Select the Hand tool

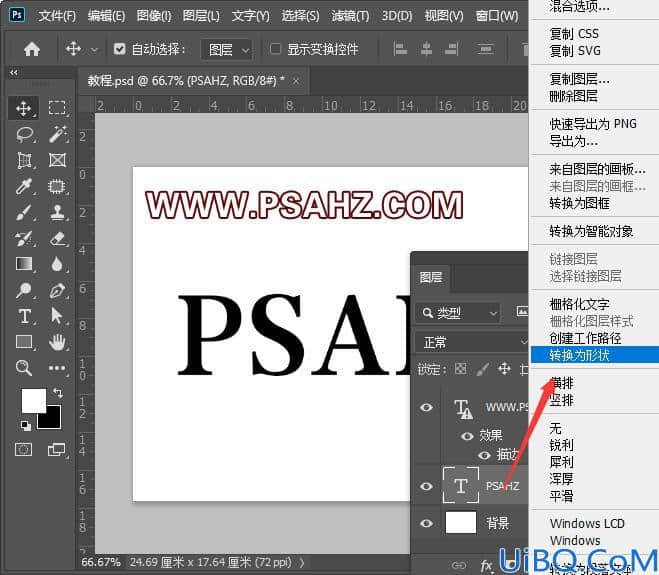coord(57,342)
